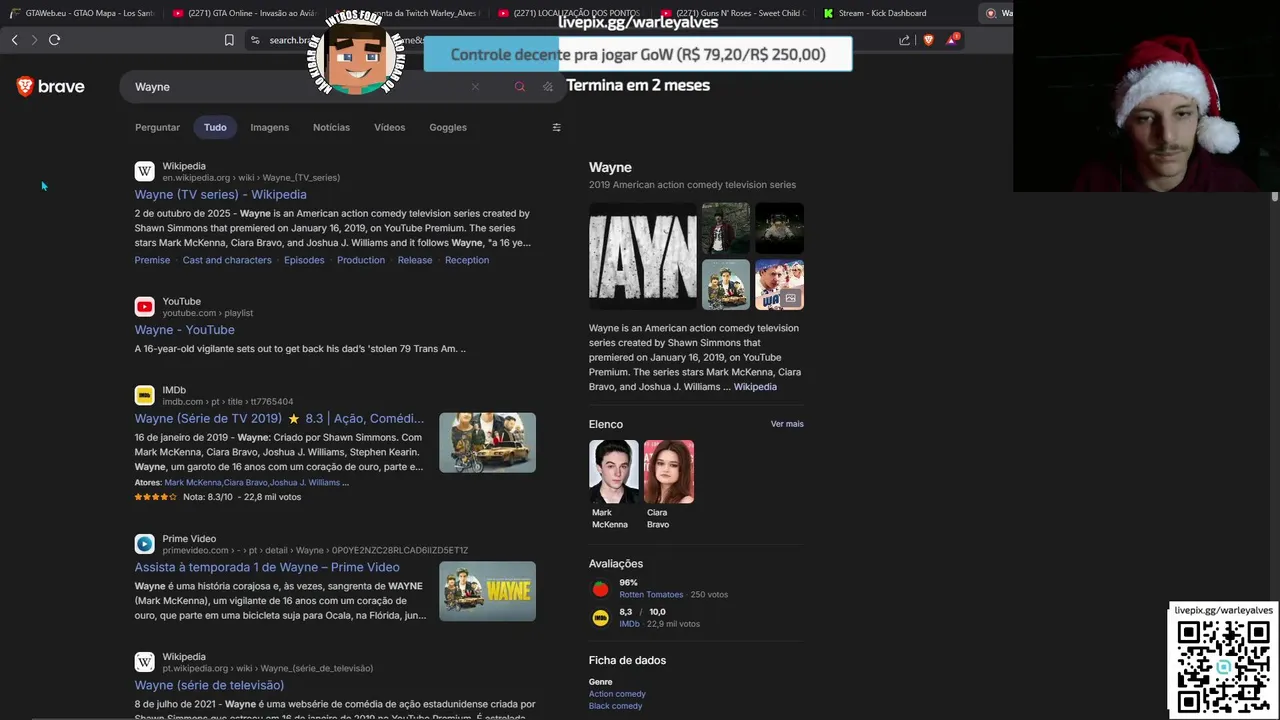Reload the current page
This screenshot has height=720, width=1280.
click(x=54, y=40)
